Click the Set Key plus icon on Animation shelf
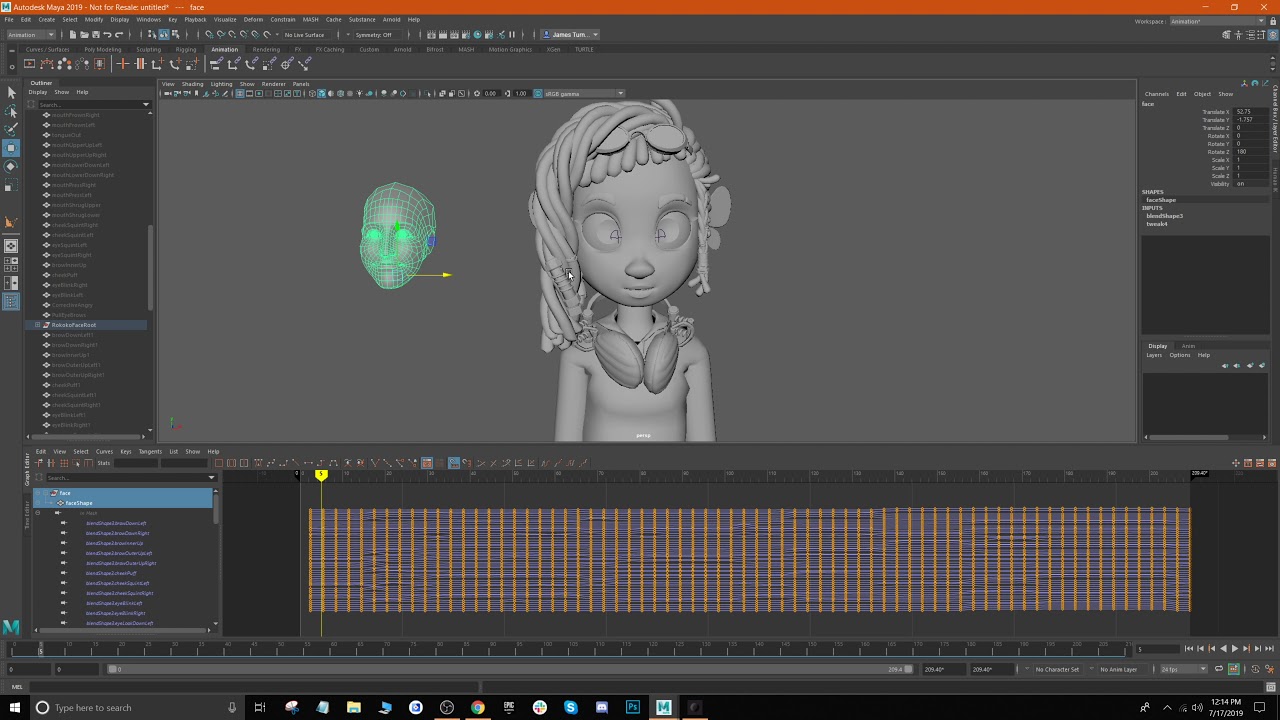Viewport: 1280px width, 720px height. [122, 64]
